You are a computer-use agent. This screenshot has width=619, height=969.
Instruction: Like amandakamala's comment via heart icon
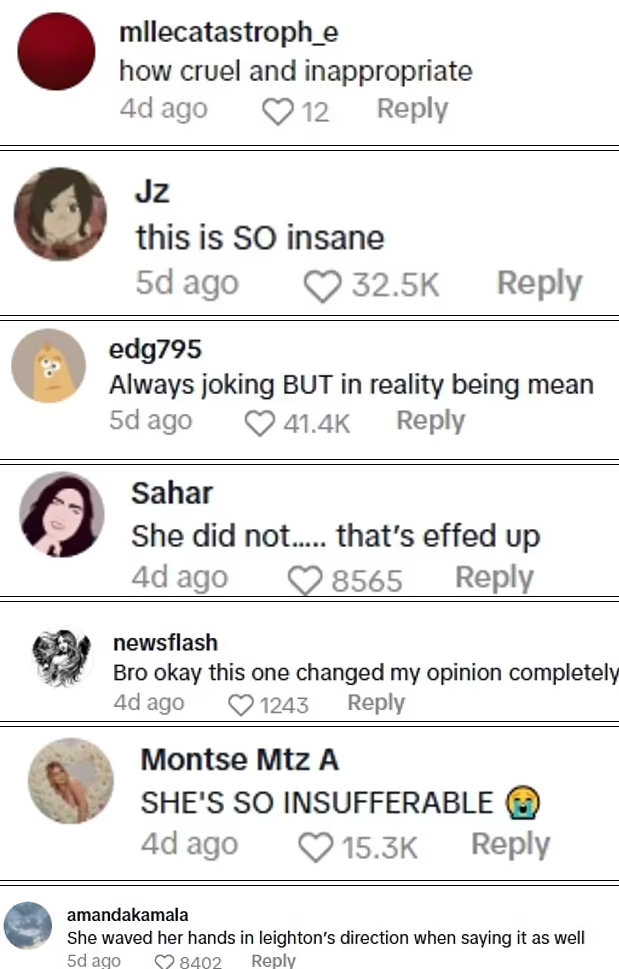165,962
